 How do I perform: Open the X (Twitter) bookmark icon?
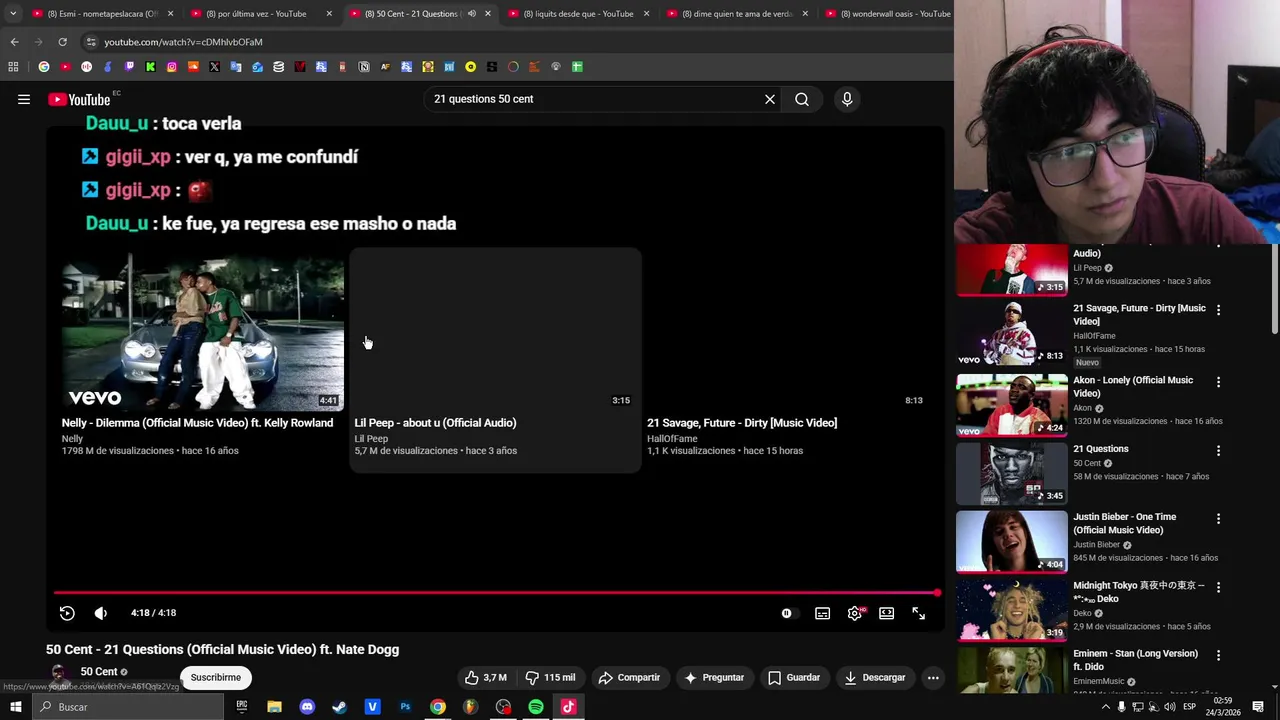(x=214, y=67)
